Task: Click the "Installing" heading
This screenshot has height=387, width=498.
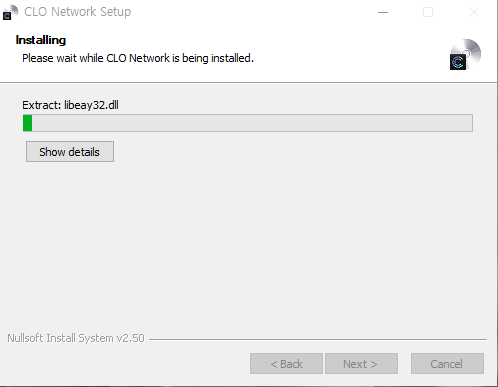Action: click(x=41, y=40)
